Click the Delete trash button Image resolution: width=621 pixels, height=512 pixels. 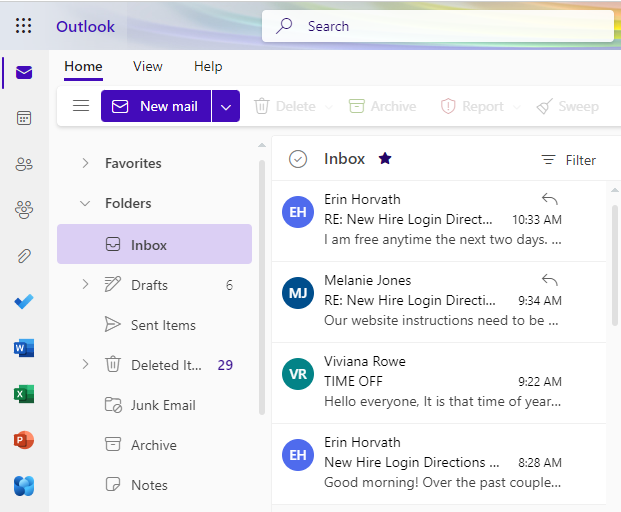(x=285, y=106)
